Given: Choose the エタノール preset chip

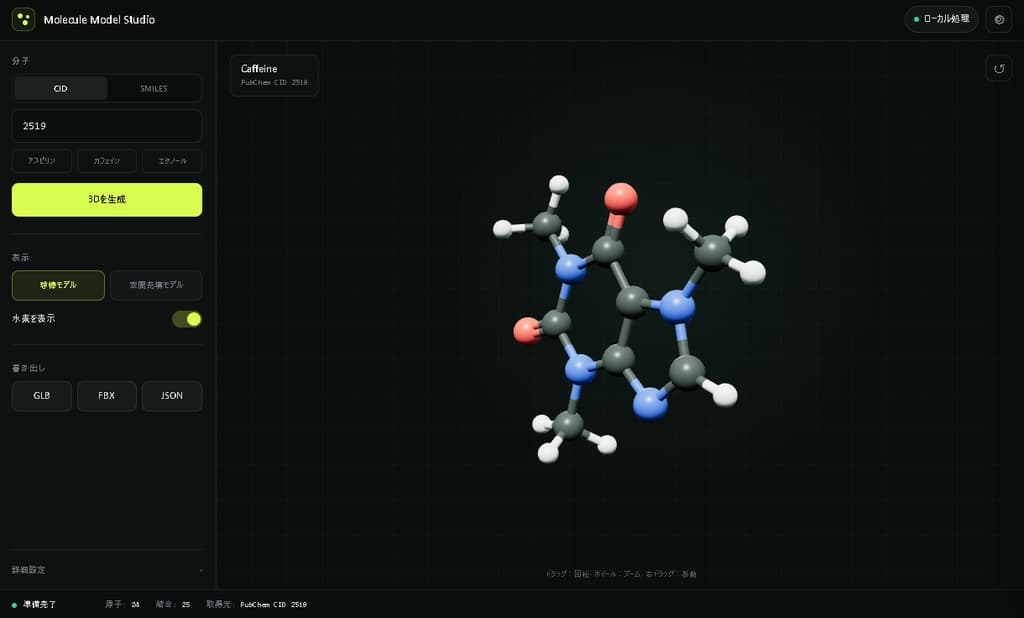Looking at the screenshot, I should click(x=172, y=161).
